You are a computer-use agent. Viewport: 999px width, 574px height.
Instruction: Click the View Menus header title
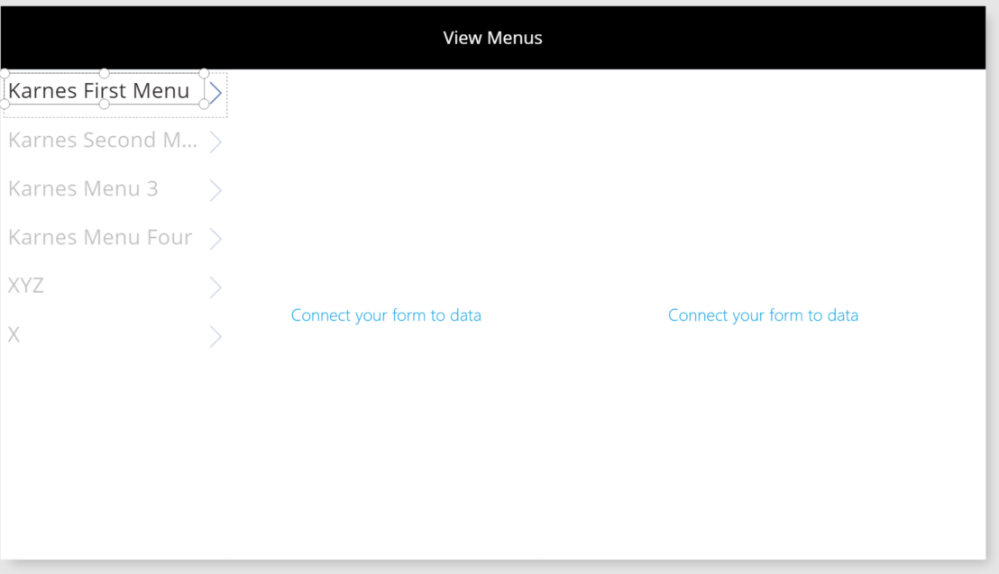pyautogui.click(x=493, y=38)
